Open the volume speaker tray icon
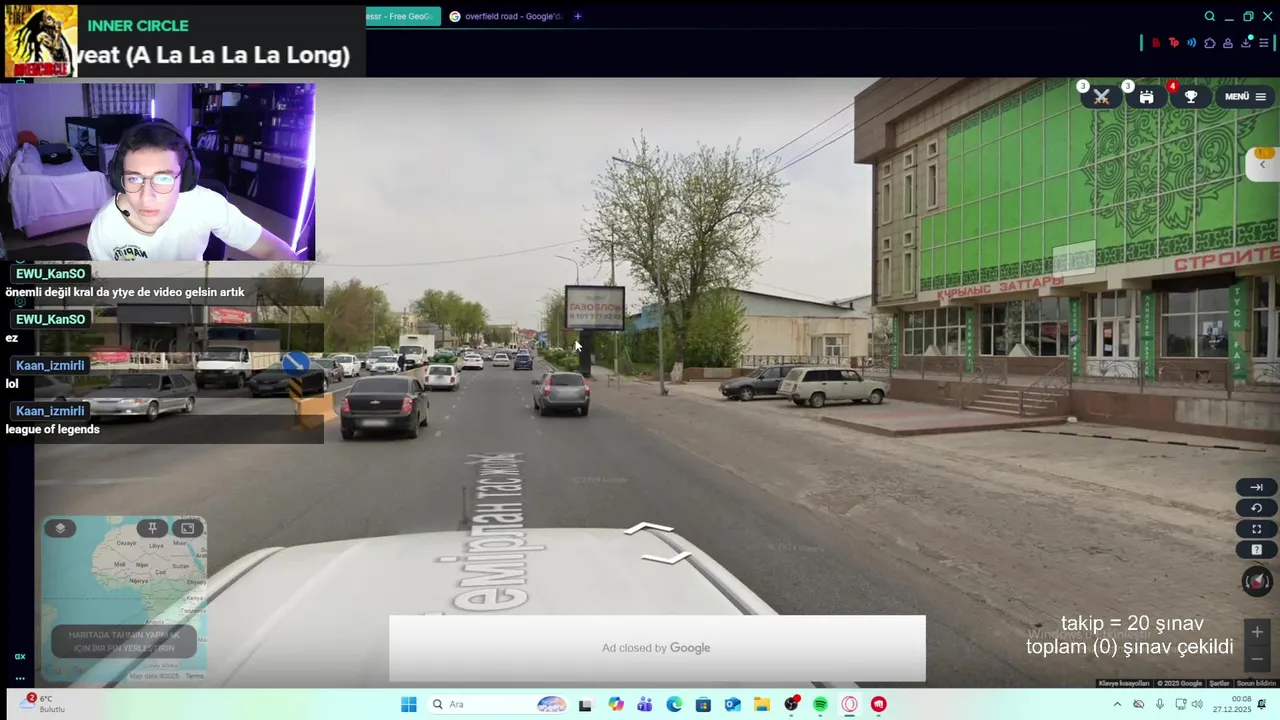Screen dimensions: 1280x720 pyautogui.click(x=1197, y=705)
